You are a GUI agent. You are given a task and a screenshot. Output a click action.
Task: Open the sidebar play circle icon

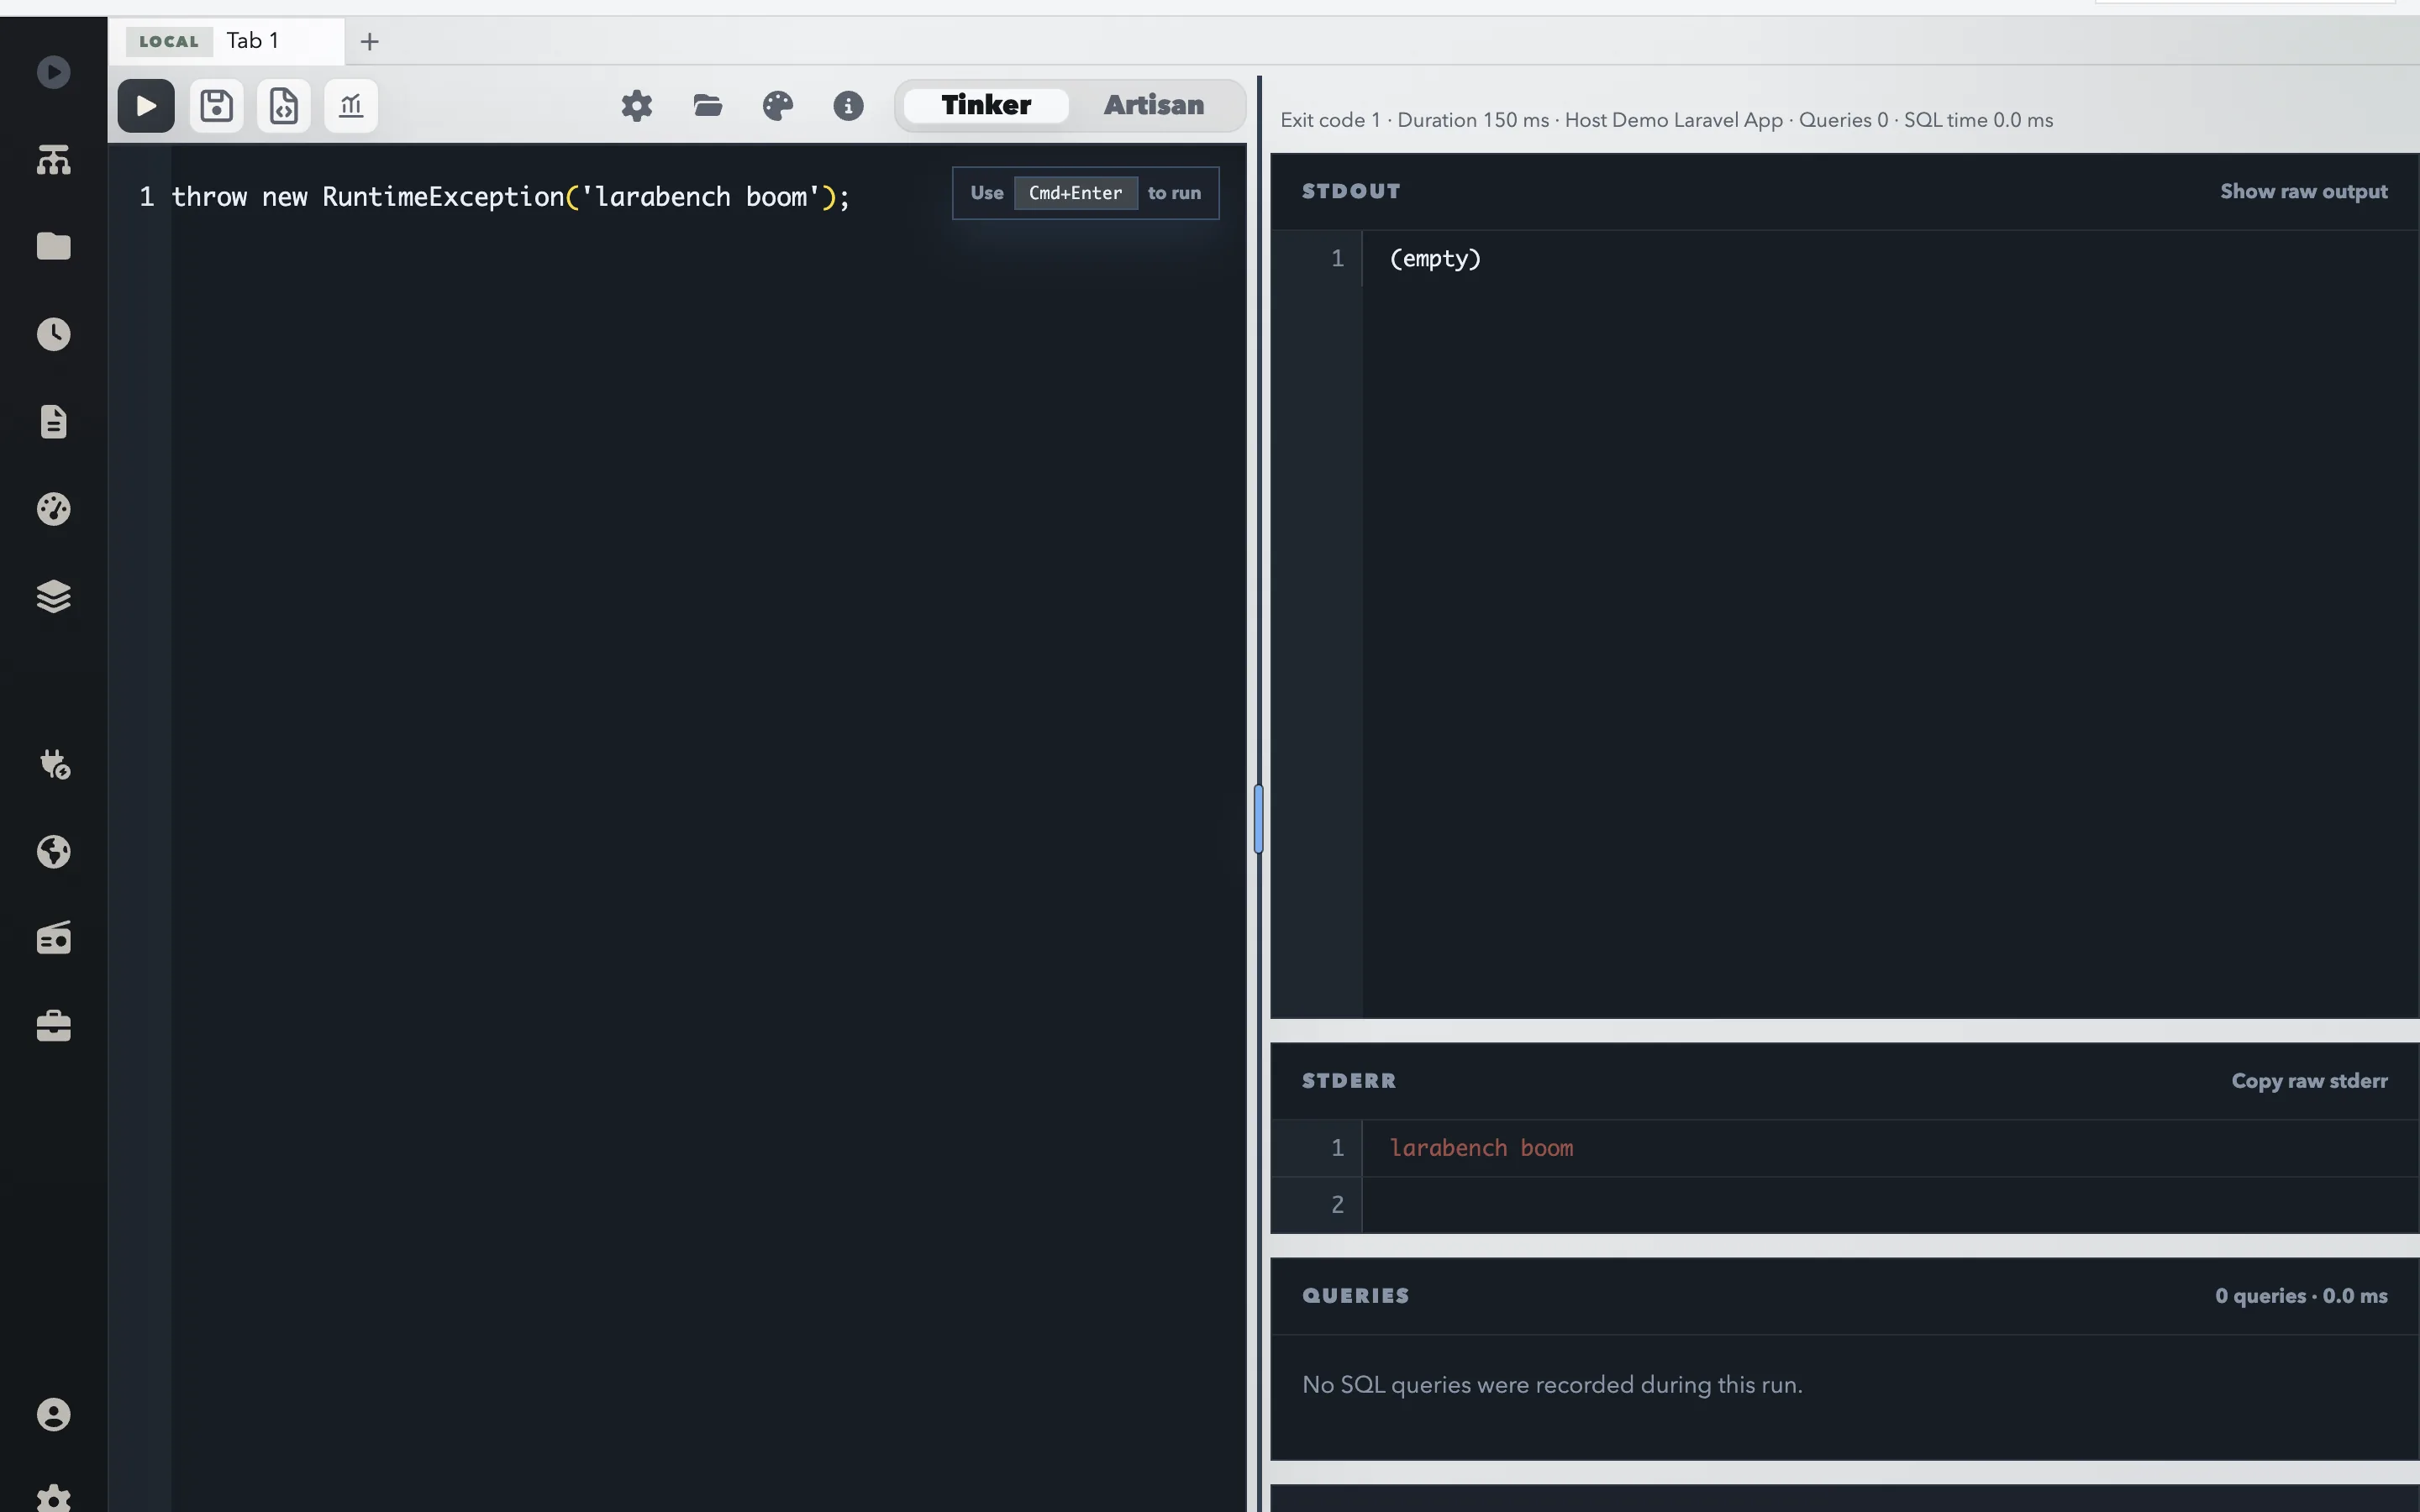pos(54,72)
